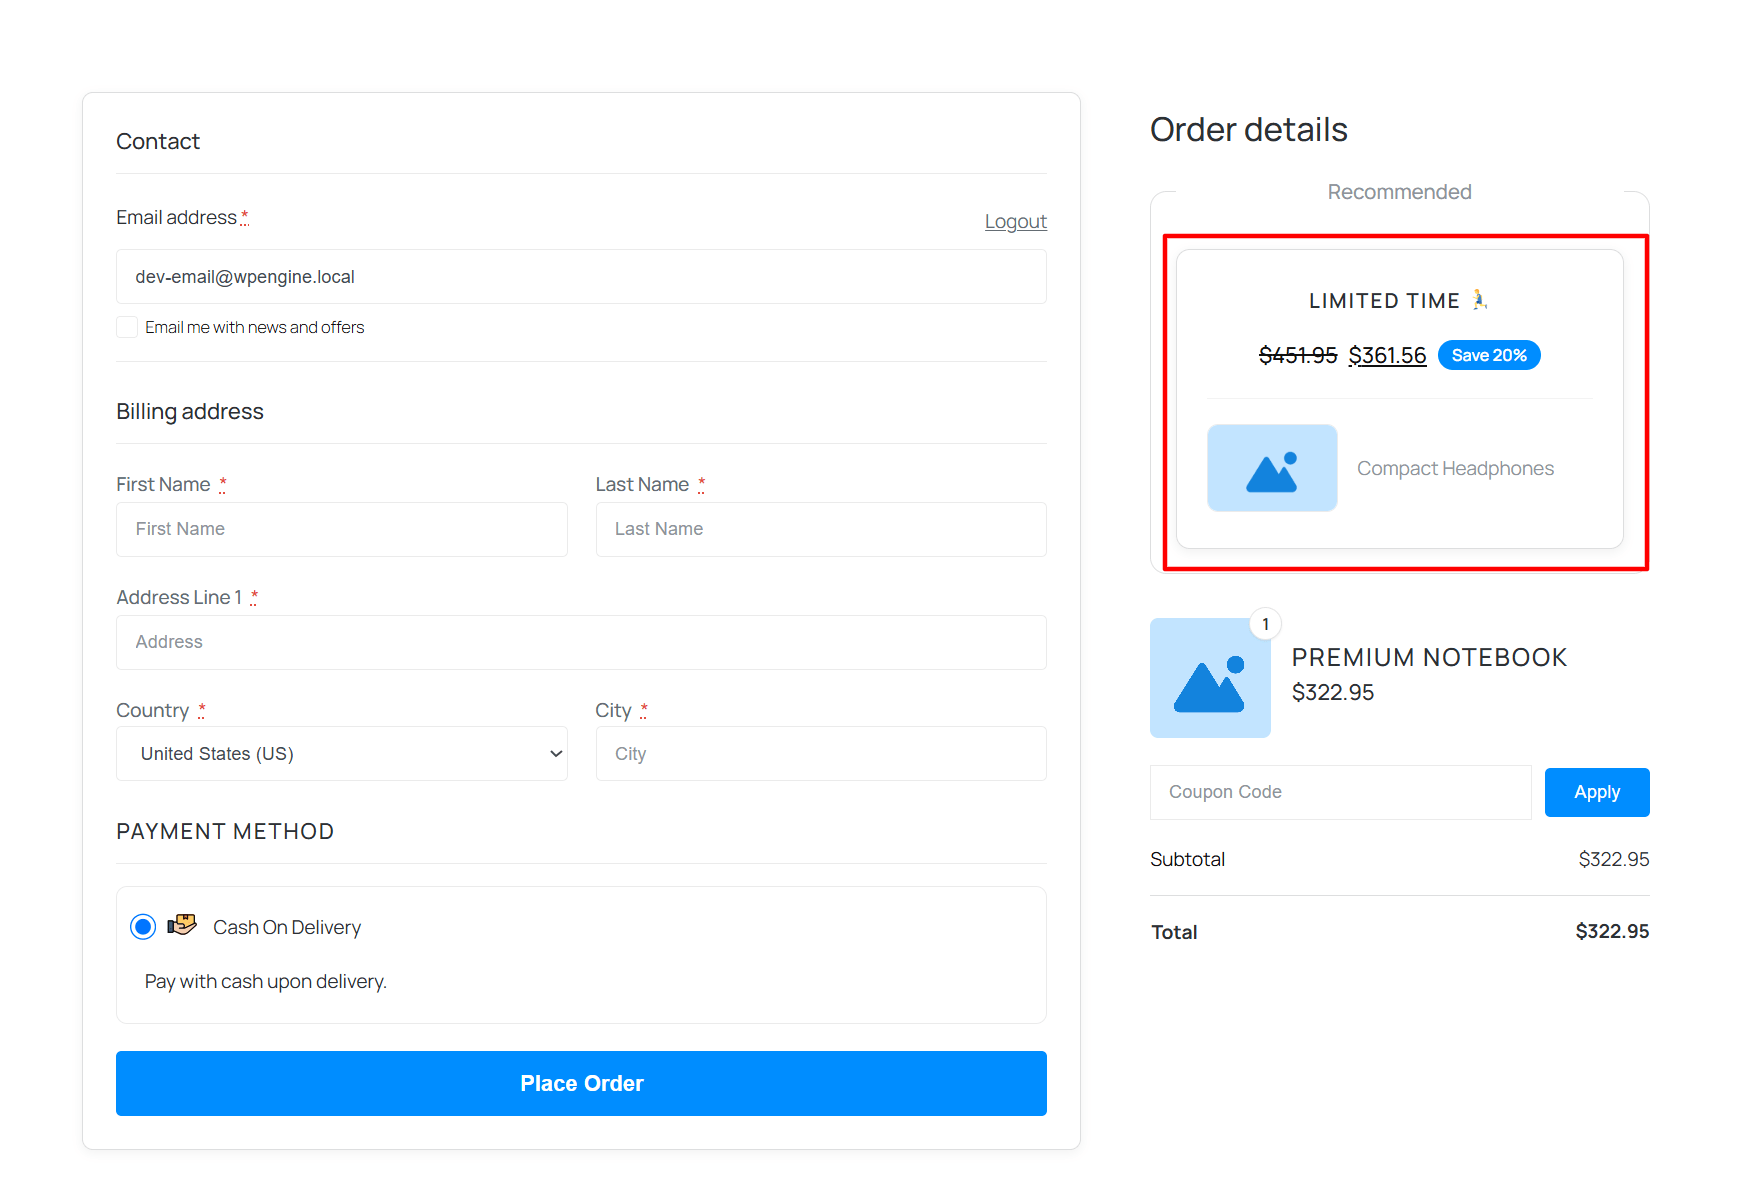Click into the Last Name field
The width and height of the screenshot is (1739, 1184).
coord(821,529)
